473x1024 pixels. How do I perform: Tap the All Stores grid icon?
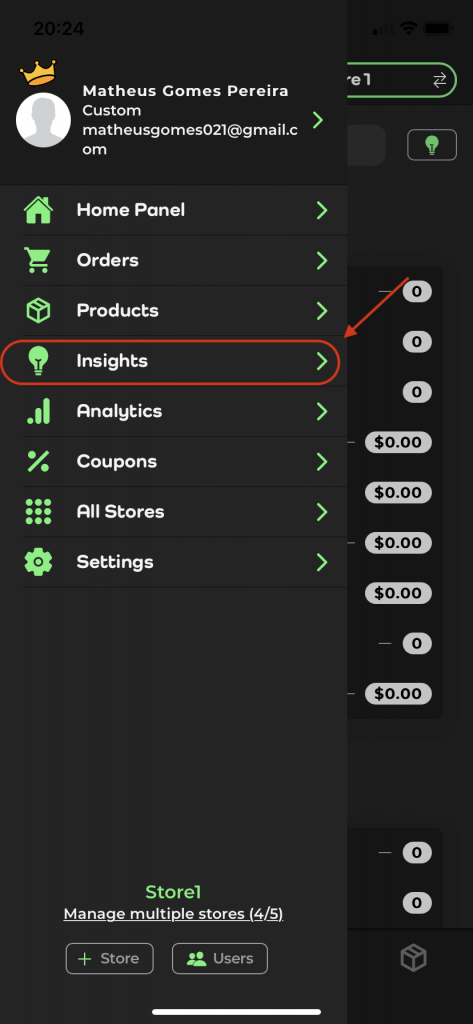point(38,512)
